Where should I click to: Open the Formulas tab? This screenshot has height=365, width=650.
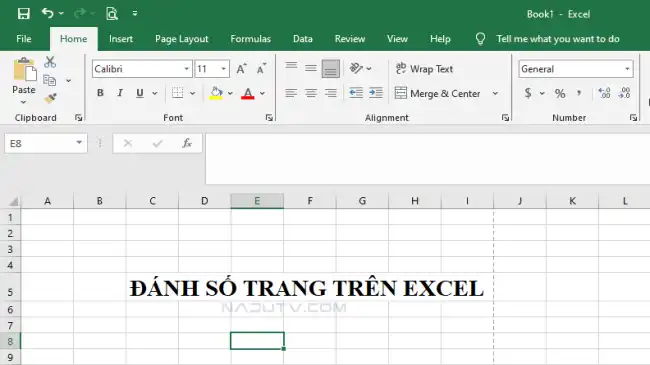[250, 39]
